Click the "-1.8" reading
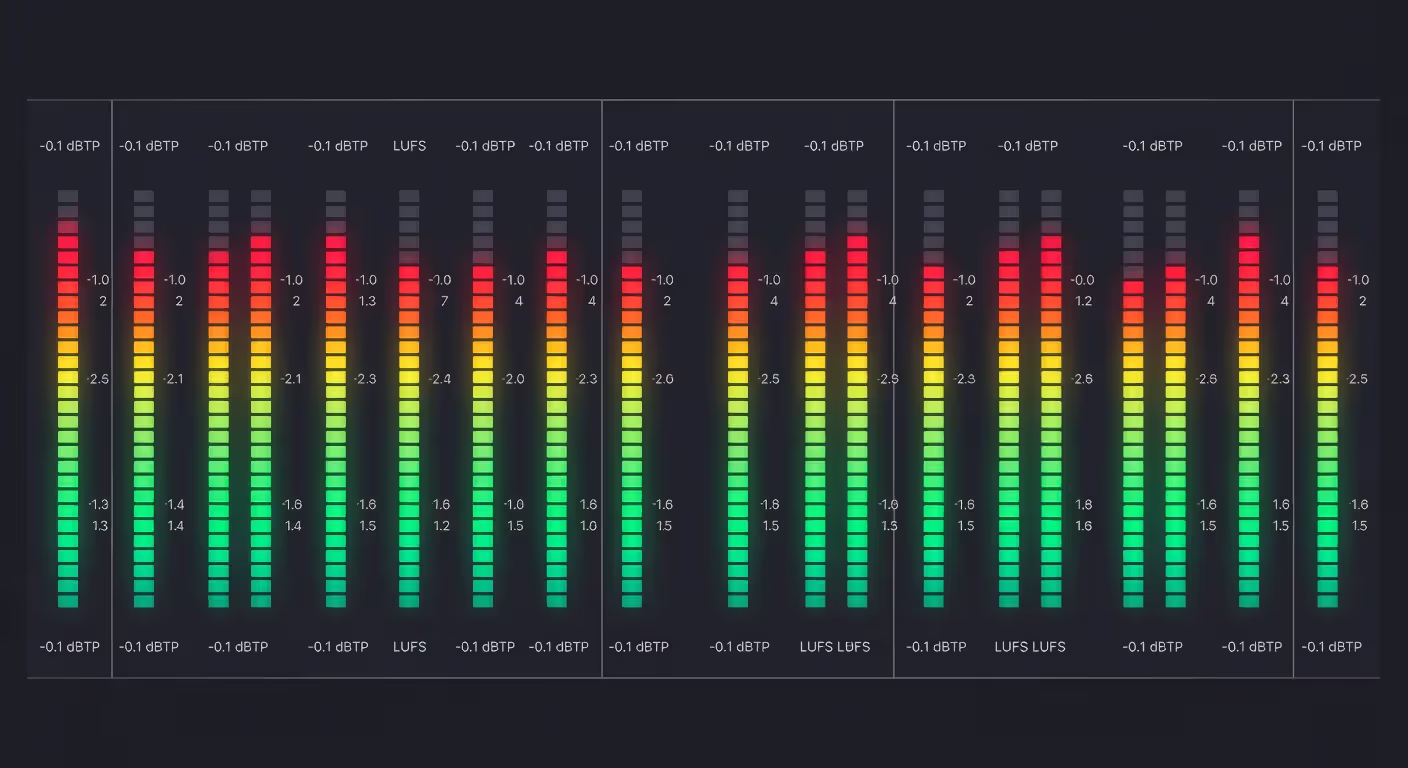Viewport: 1408px width, 768px height. [x=768, y=505]
